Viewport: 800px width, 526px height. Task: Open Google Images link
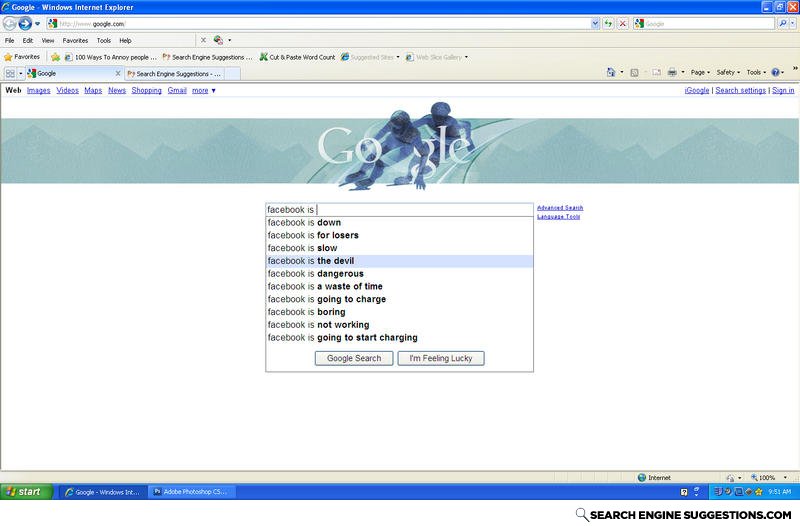tap(38, 90)
